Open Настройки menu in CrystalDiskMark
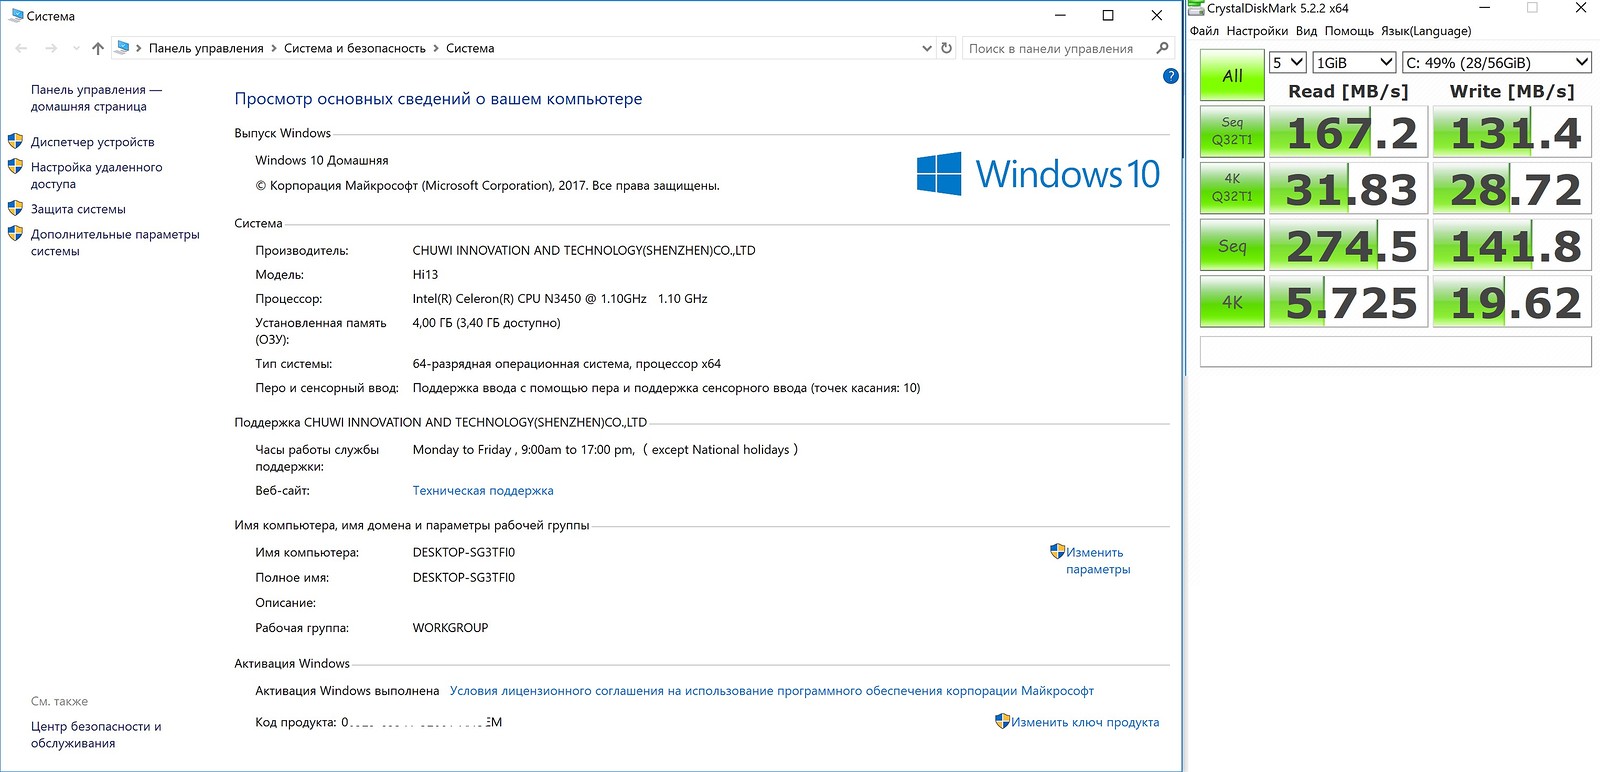Image resolution: width=1600 pixels, height=772 pixels. click(1257, 31)
